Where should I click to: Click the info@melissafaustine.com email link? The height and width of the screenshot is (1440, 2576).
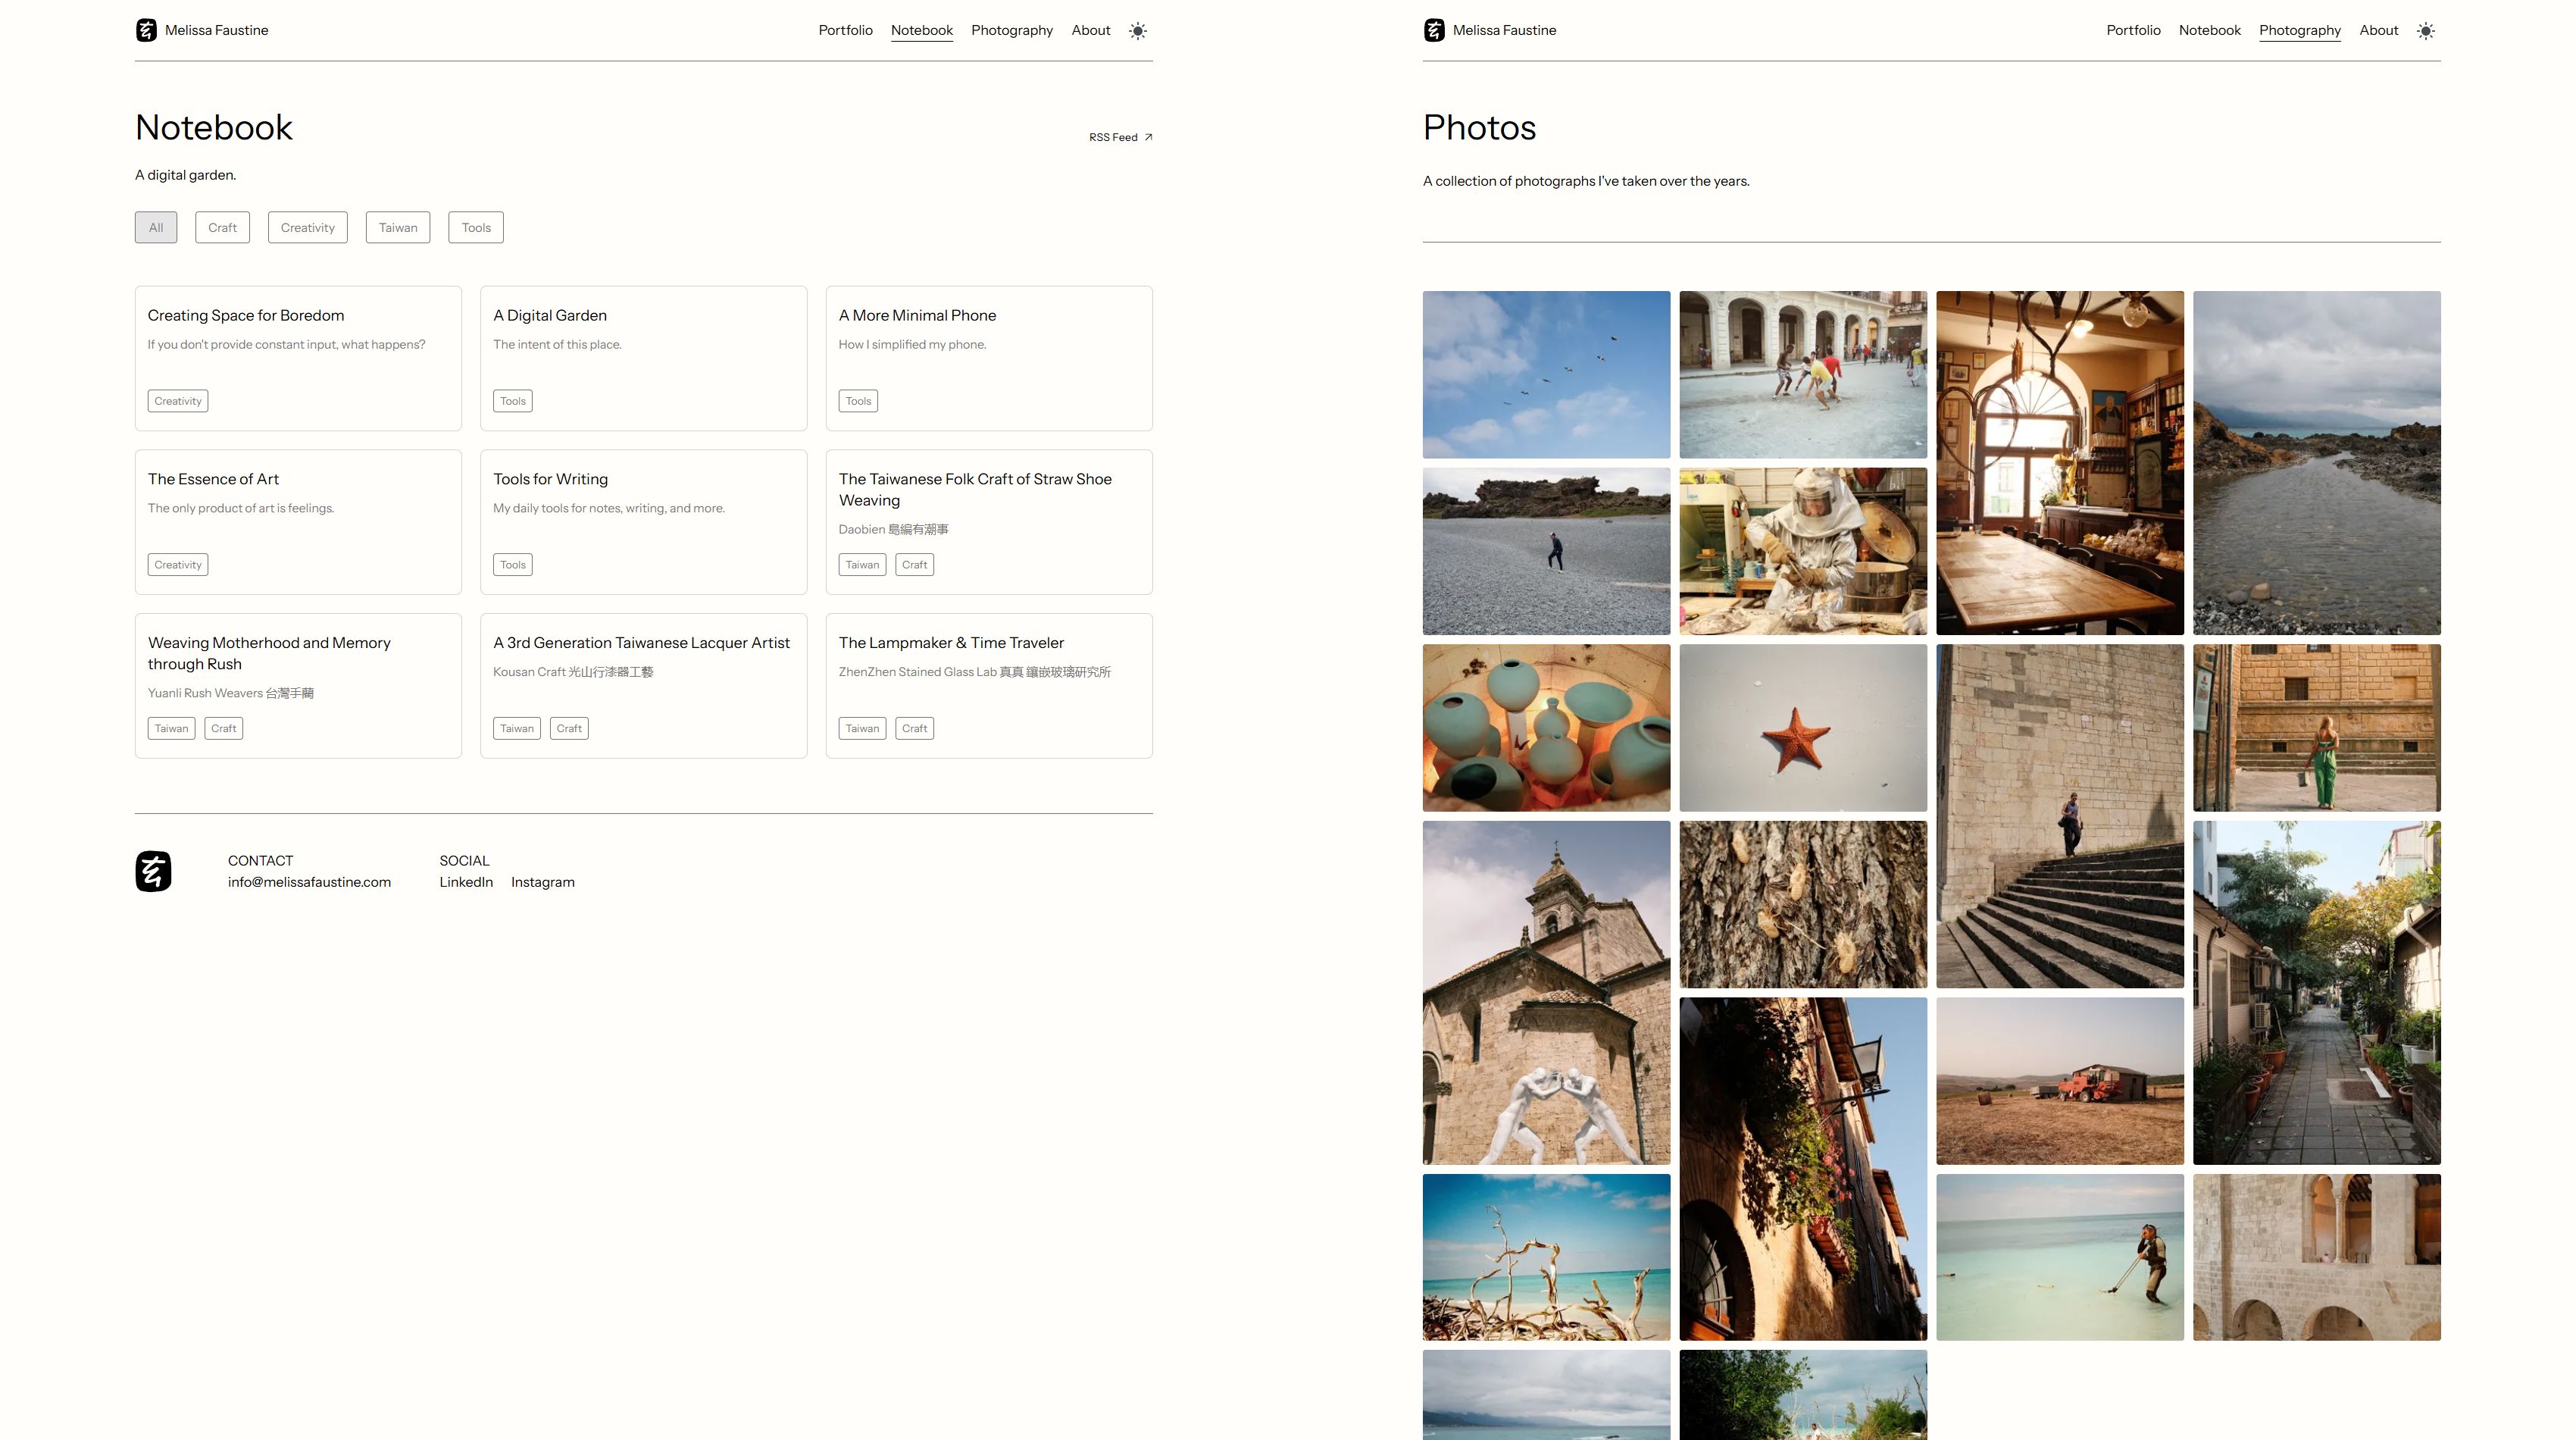(309, 882)
